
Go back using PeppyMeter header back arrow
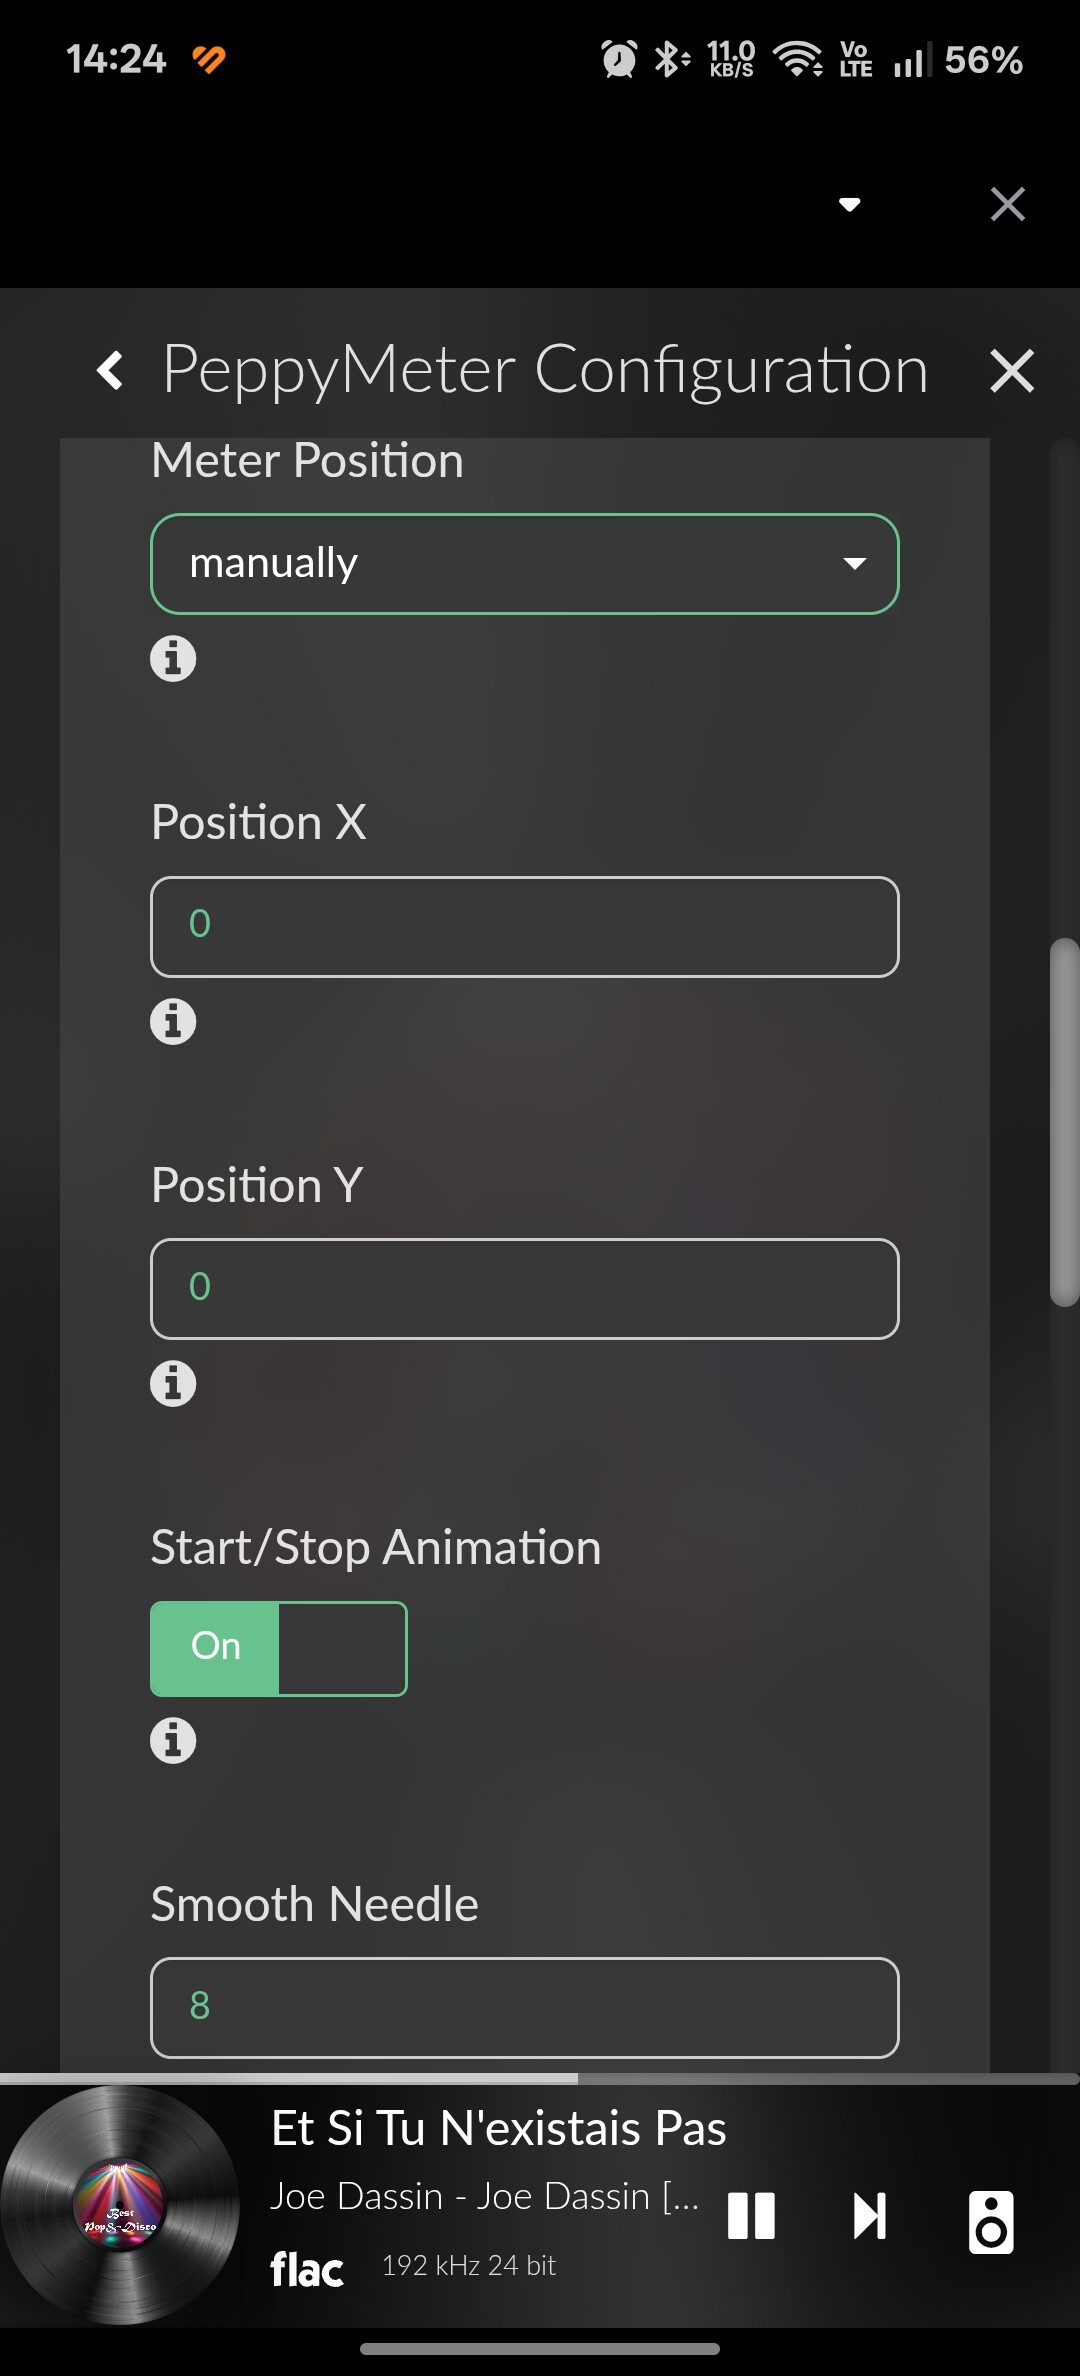point(110,371)
